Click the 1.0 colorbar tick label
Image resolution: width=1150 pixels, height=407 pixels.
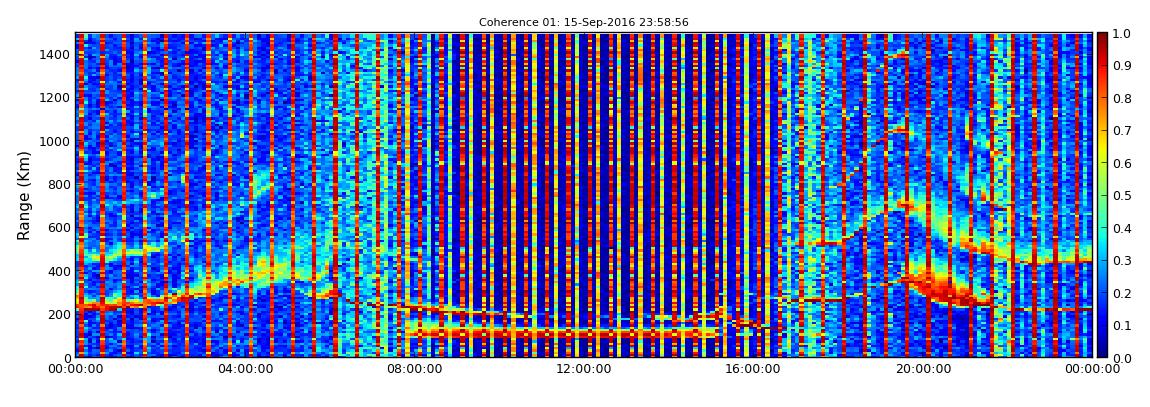coord(1123,33)
